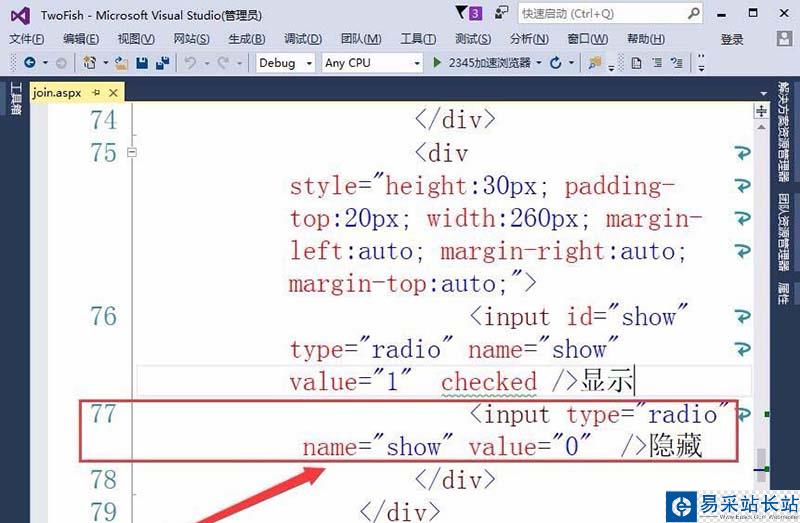Click the word-wrap glyph on line 75

[742, 153]
